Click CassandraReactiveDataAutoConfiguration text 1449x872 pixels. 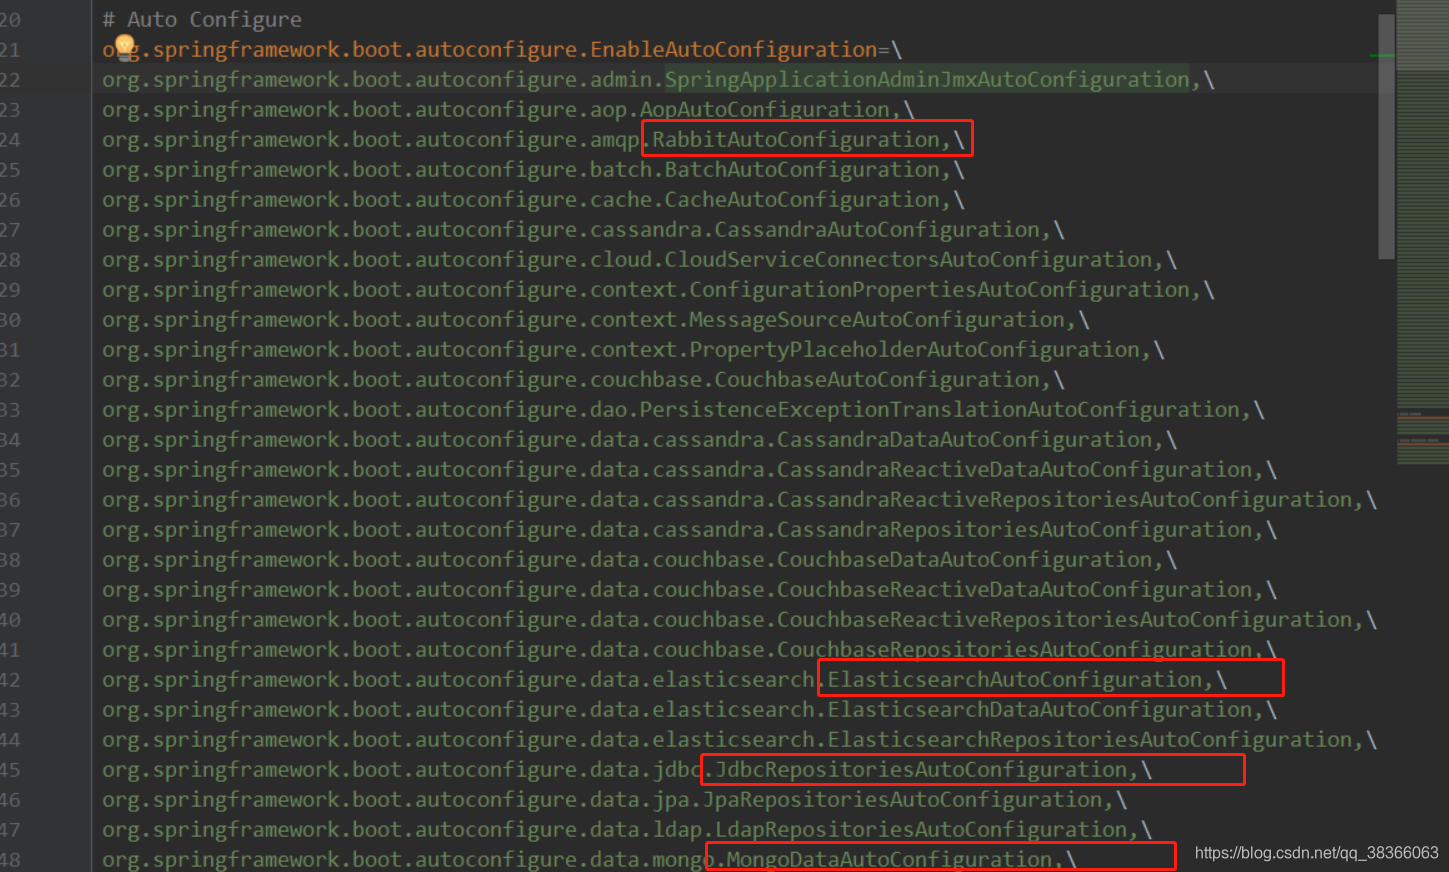[x=1015, y=469]
